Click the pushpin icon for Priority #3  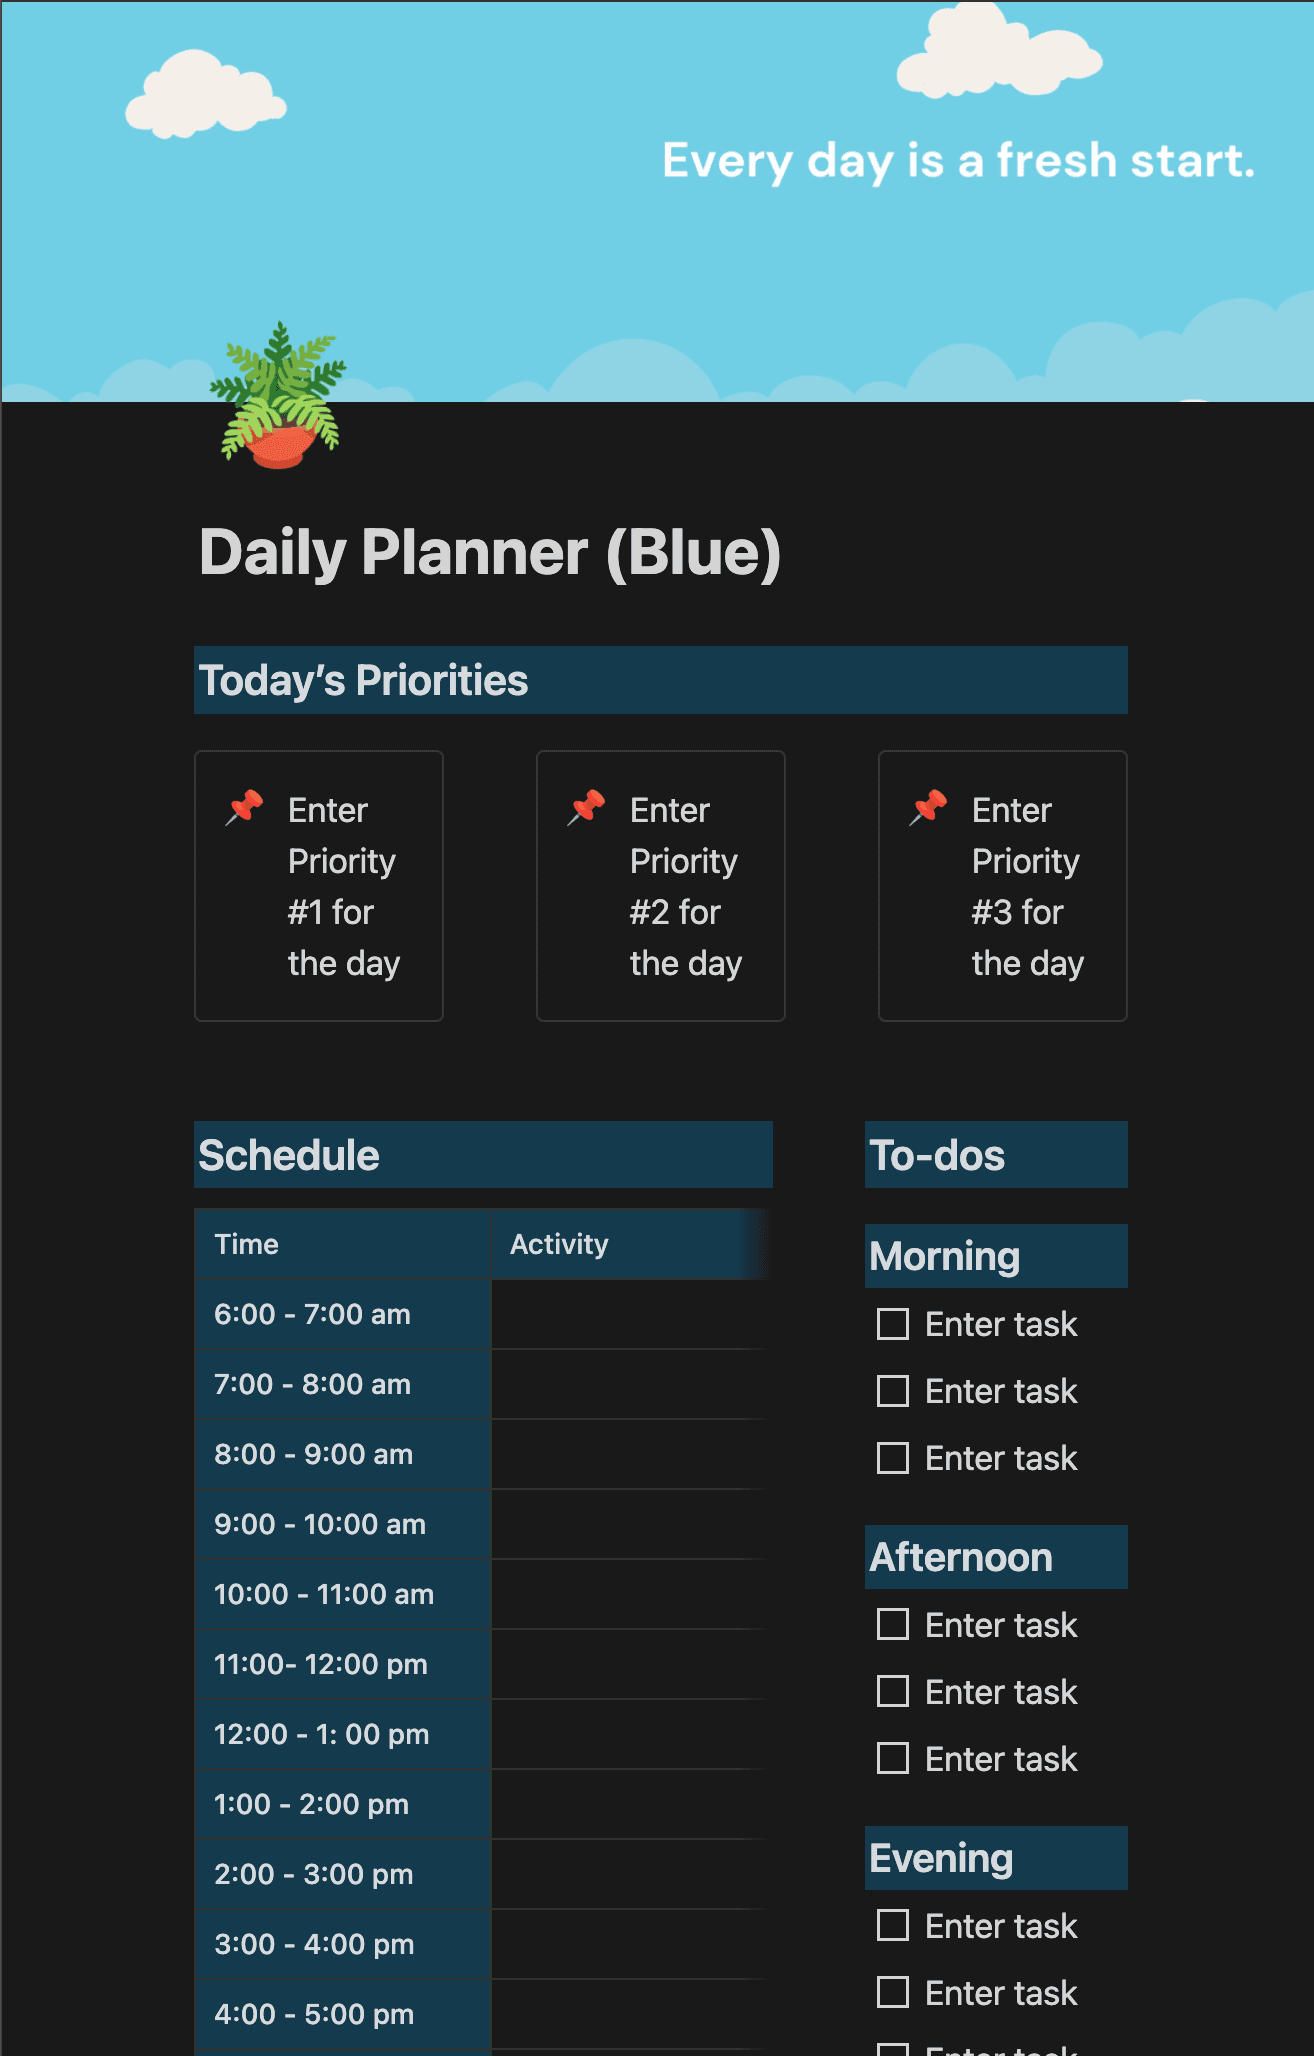pyautogui.click(x=929, y=808)
